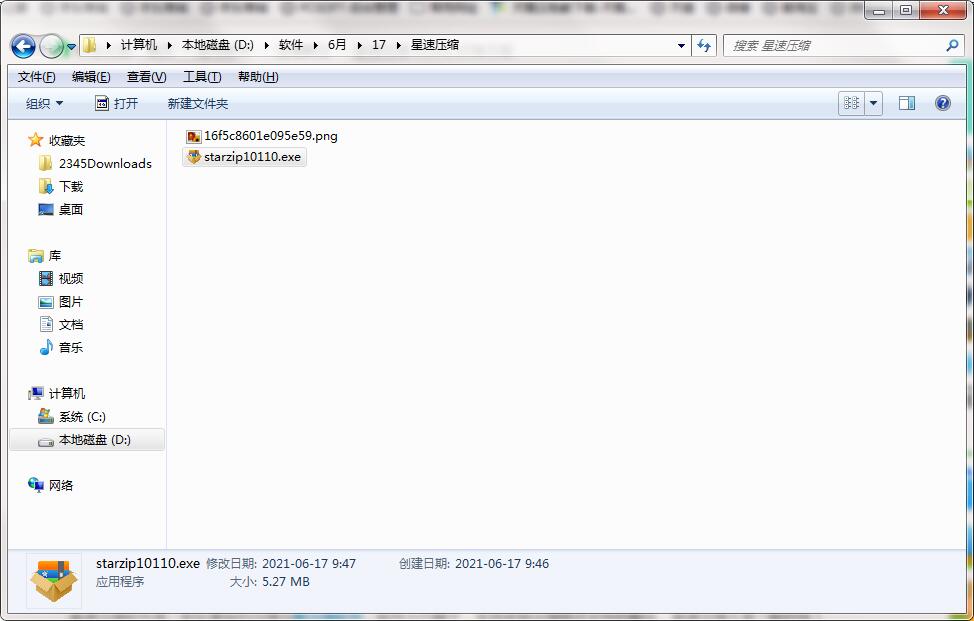Open the view options dropdown arrow
Image resolution: width=974 pixels, height=621 pixels.
pyautogui.click(x=873, y=103)
